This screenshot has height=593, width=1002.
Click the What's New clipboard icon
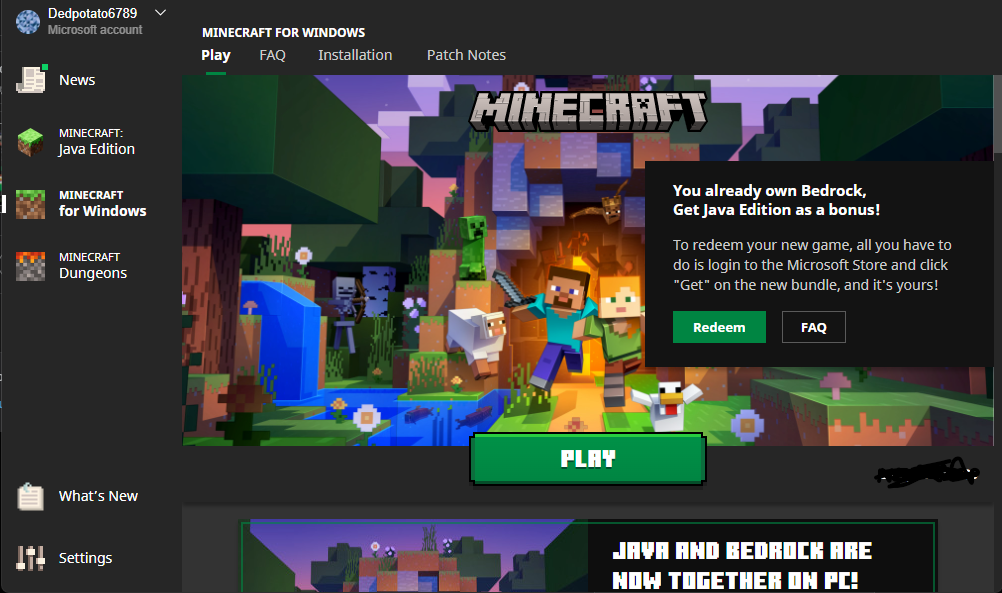[31, 497]
